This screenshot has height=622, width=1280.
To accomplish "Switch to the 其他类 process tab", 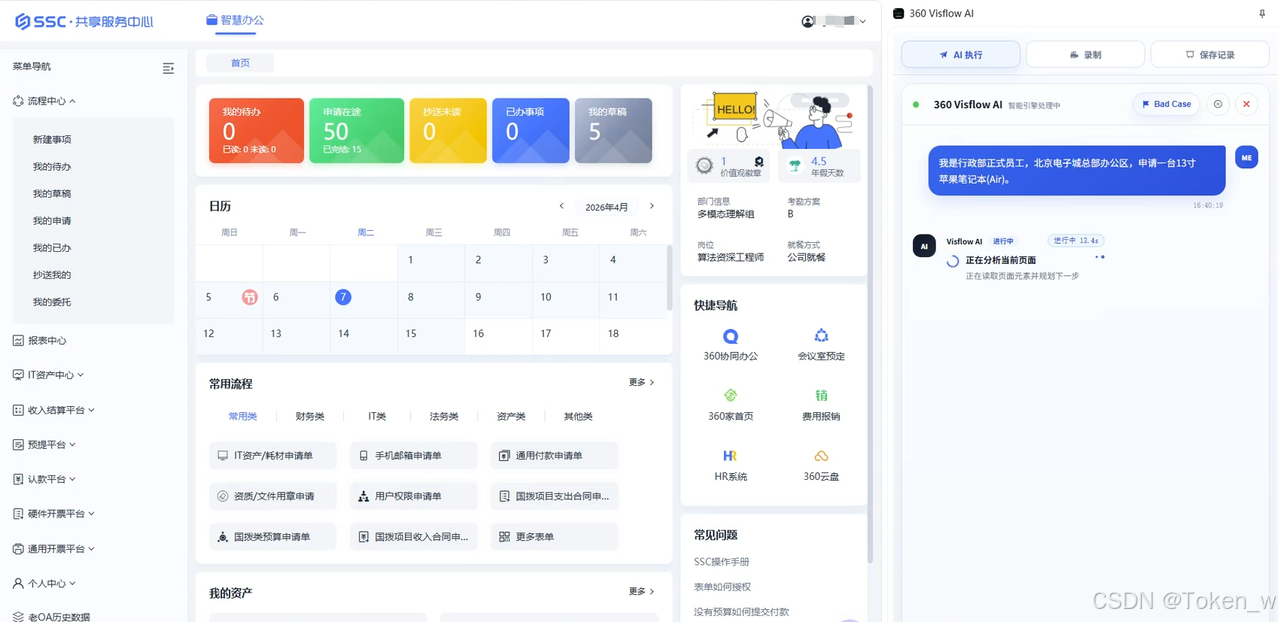I will tap(578, 416).
